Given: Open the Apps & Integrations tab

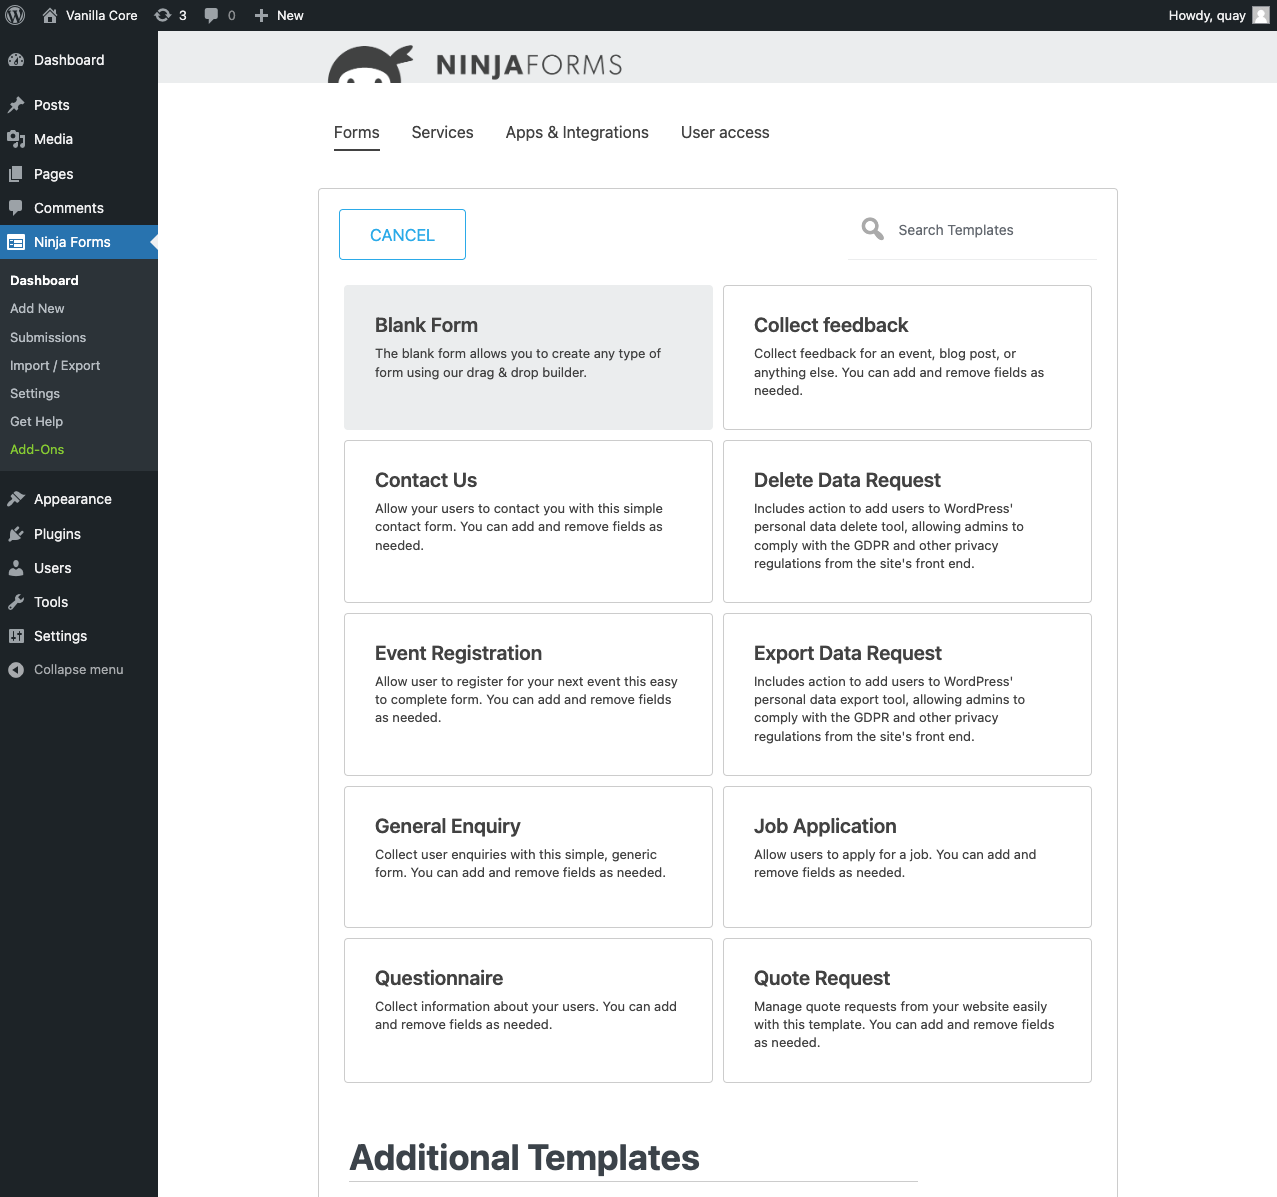Looking at the screenshot, I should [577, 132].
